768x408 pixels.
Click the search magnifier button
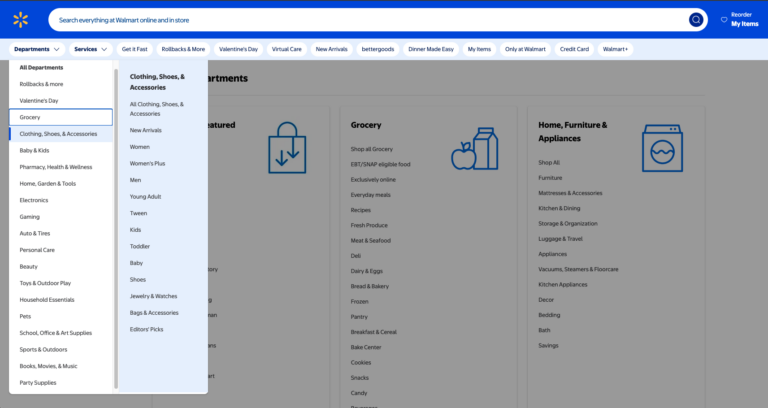coord(696,20)
